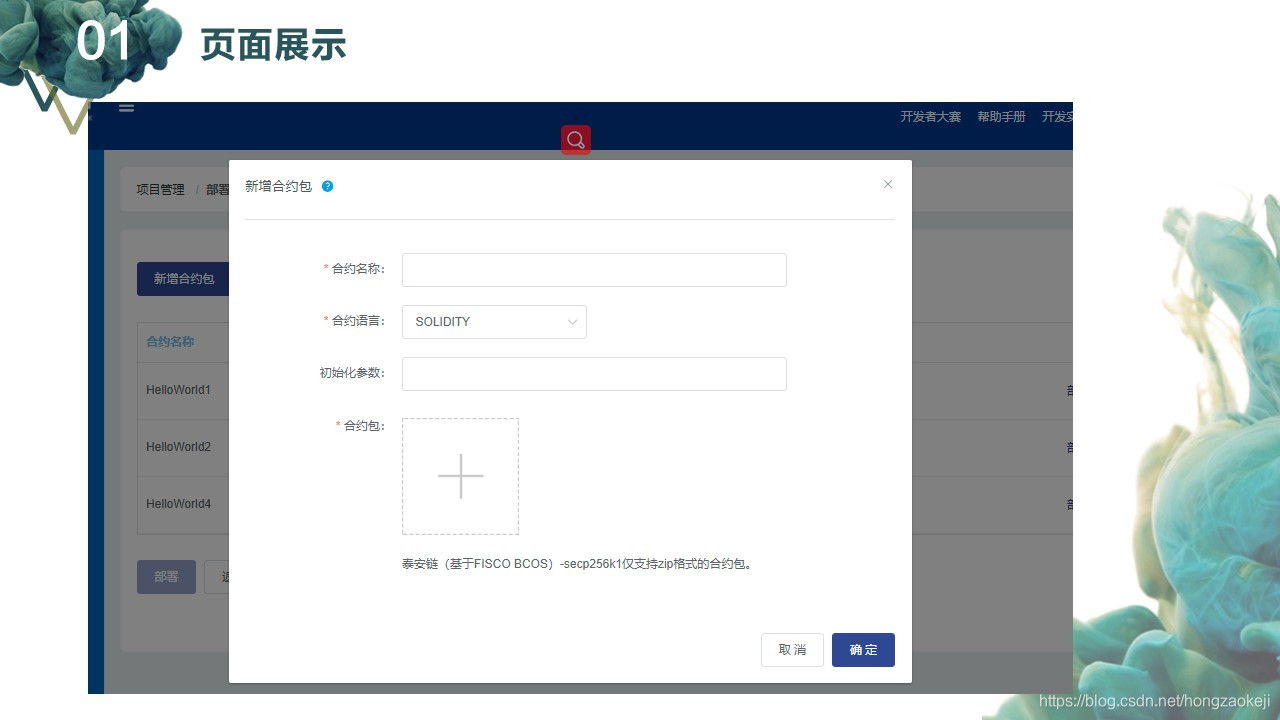1280x720 pixels.
Task: Select the HelloWorld2 contract row
Action: pos(179,447)
